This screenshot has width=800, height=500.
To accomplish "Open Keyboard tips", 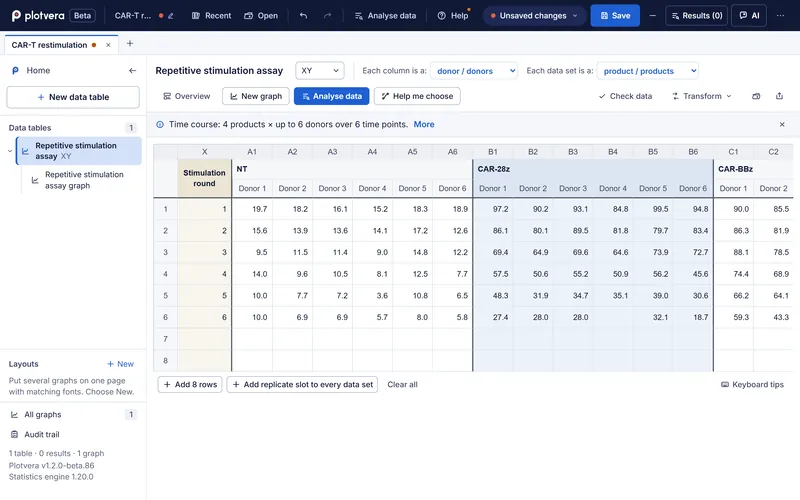I will [x=752, y=385].
